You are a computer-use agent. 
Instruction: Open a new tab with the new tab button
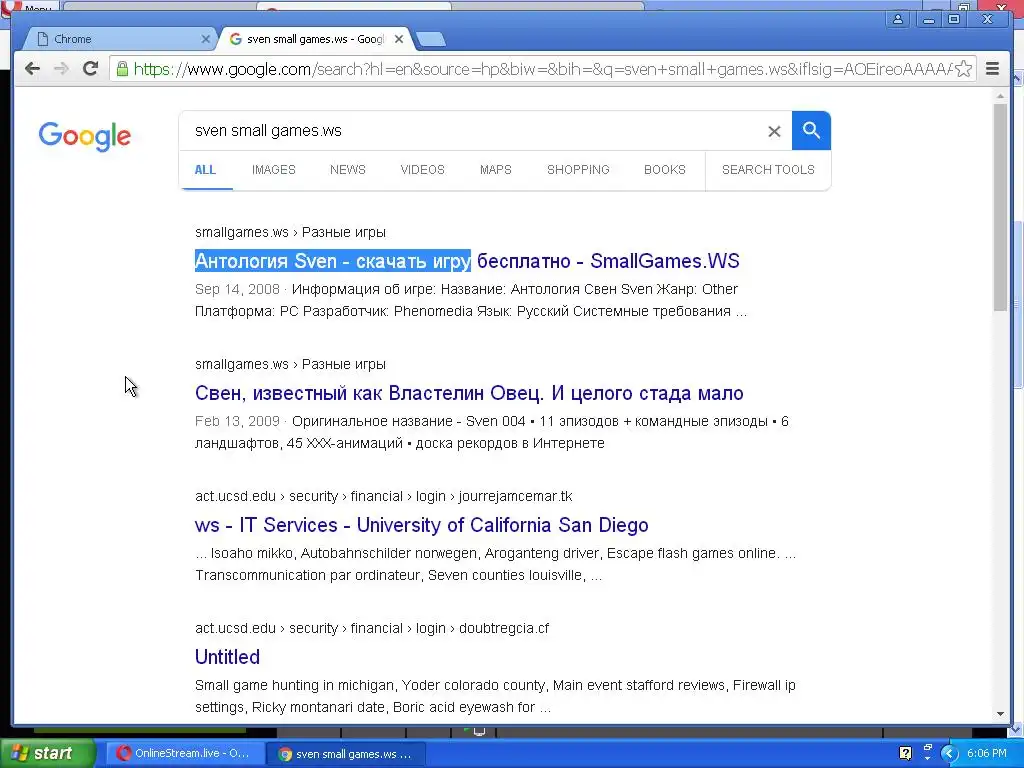(431, 39)
